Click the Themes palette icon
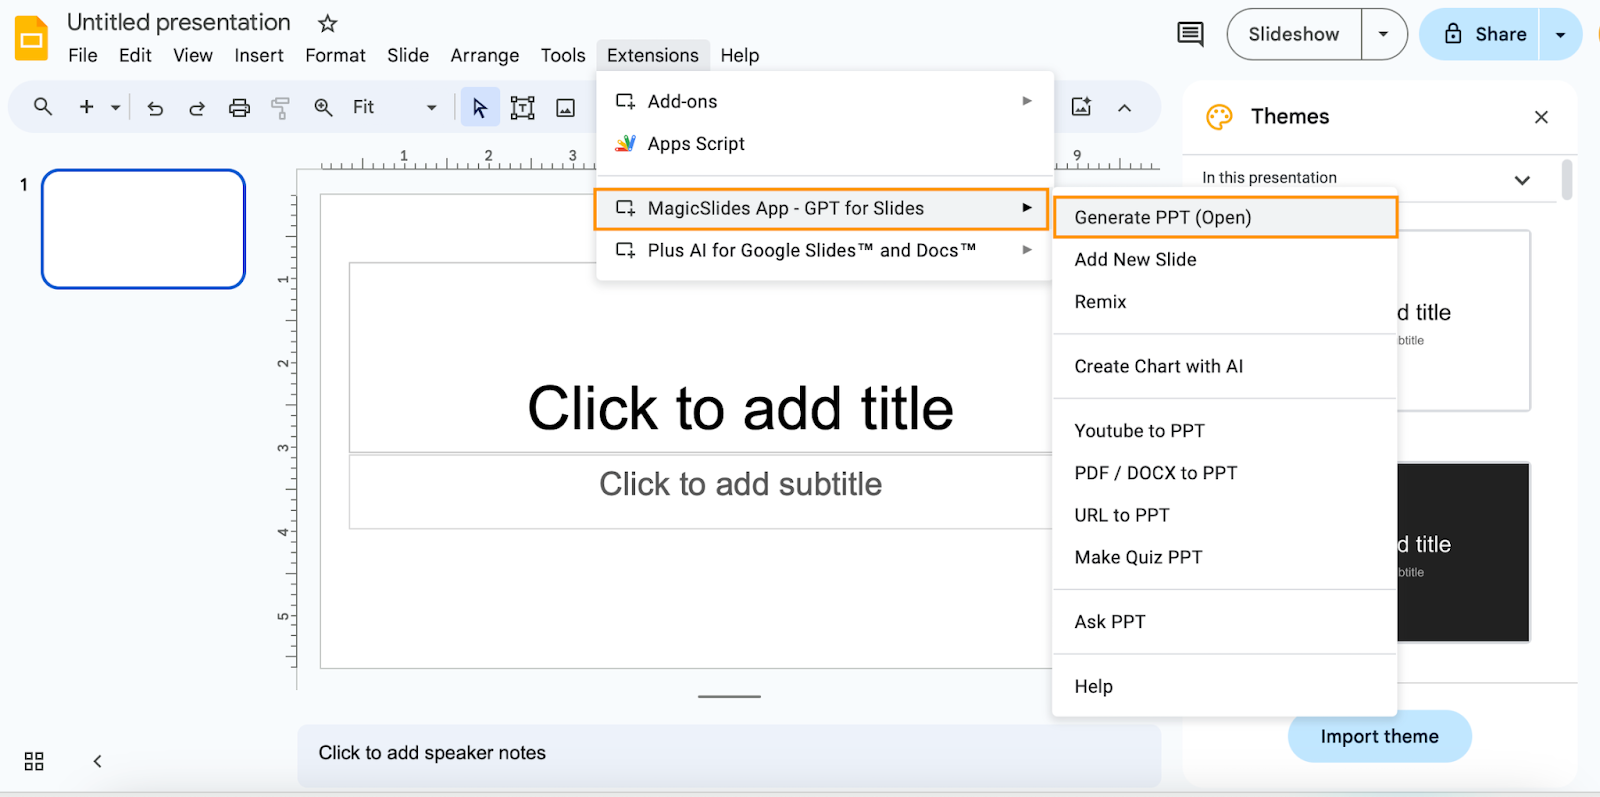This screenshot has height=797, width=1600. [x=1219, y=117]
